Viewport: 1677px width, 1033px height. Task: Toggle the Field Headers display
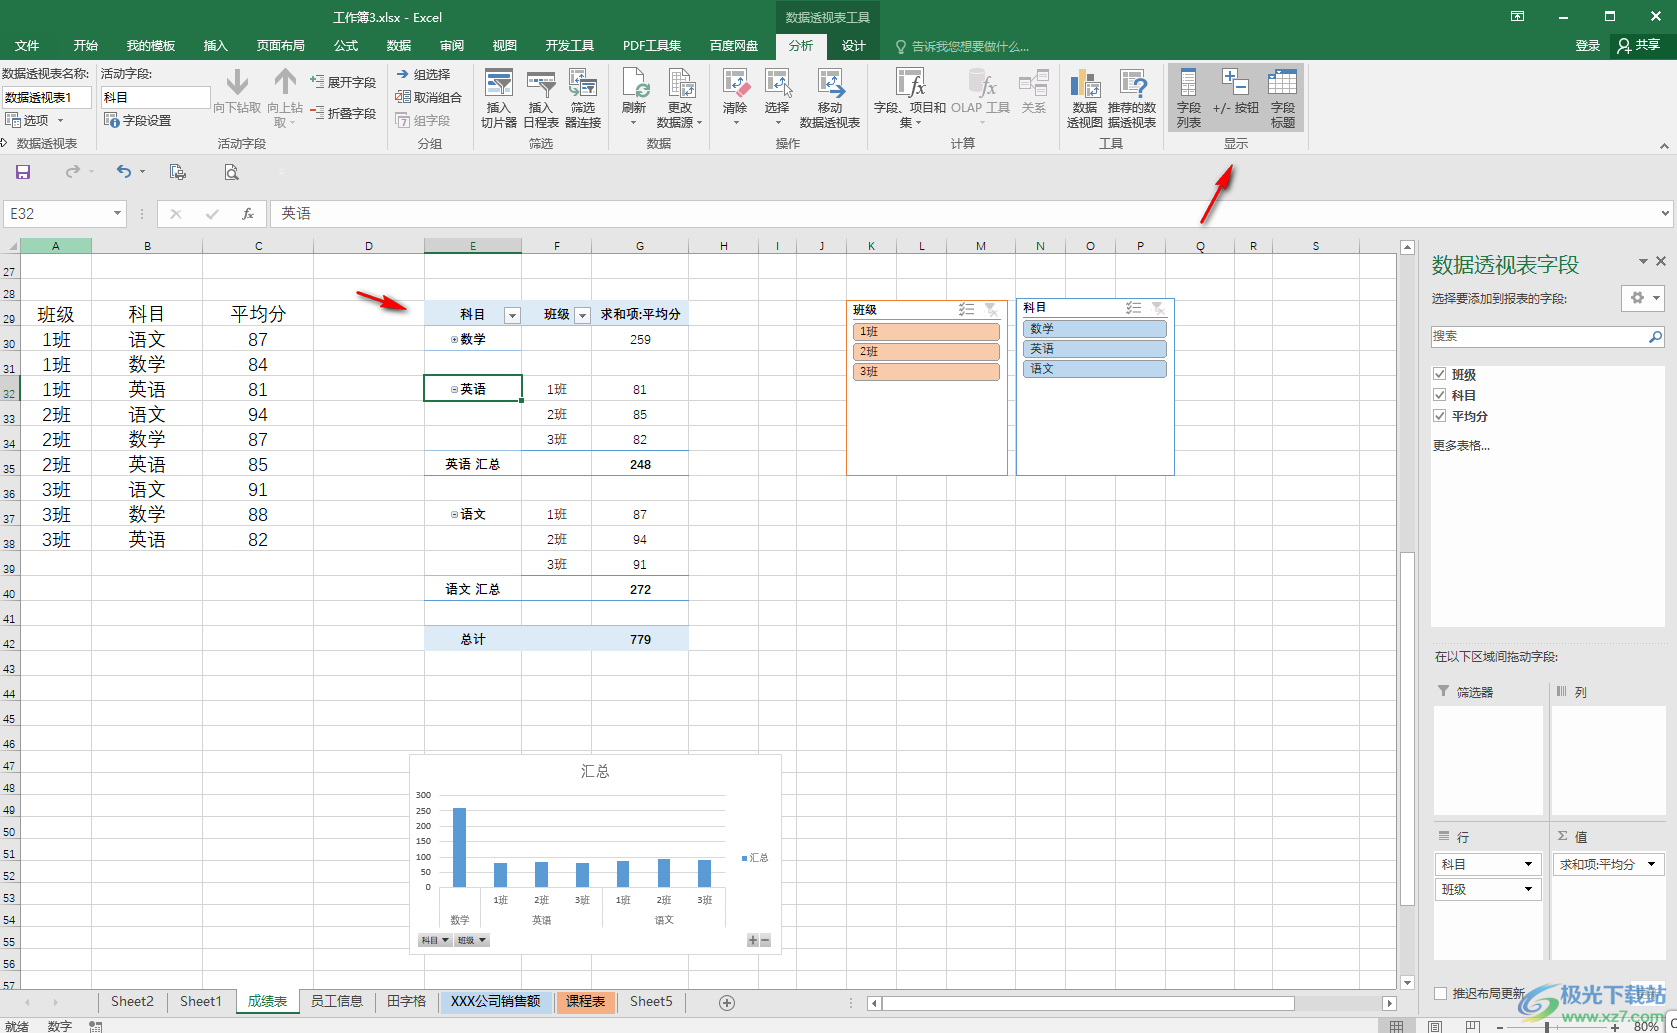tap(1283, 98)
